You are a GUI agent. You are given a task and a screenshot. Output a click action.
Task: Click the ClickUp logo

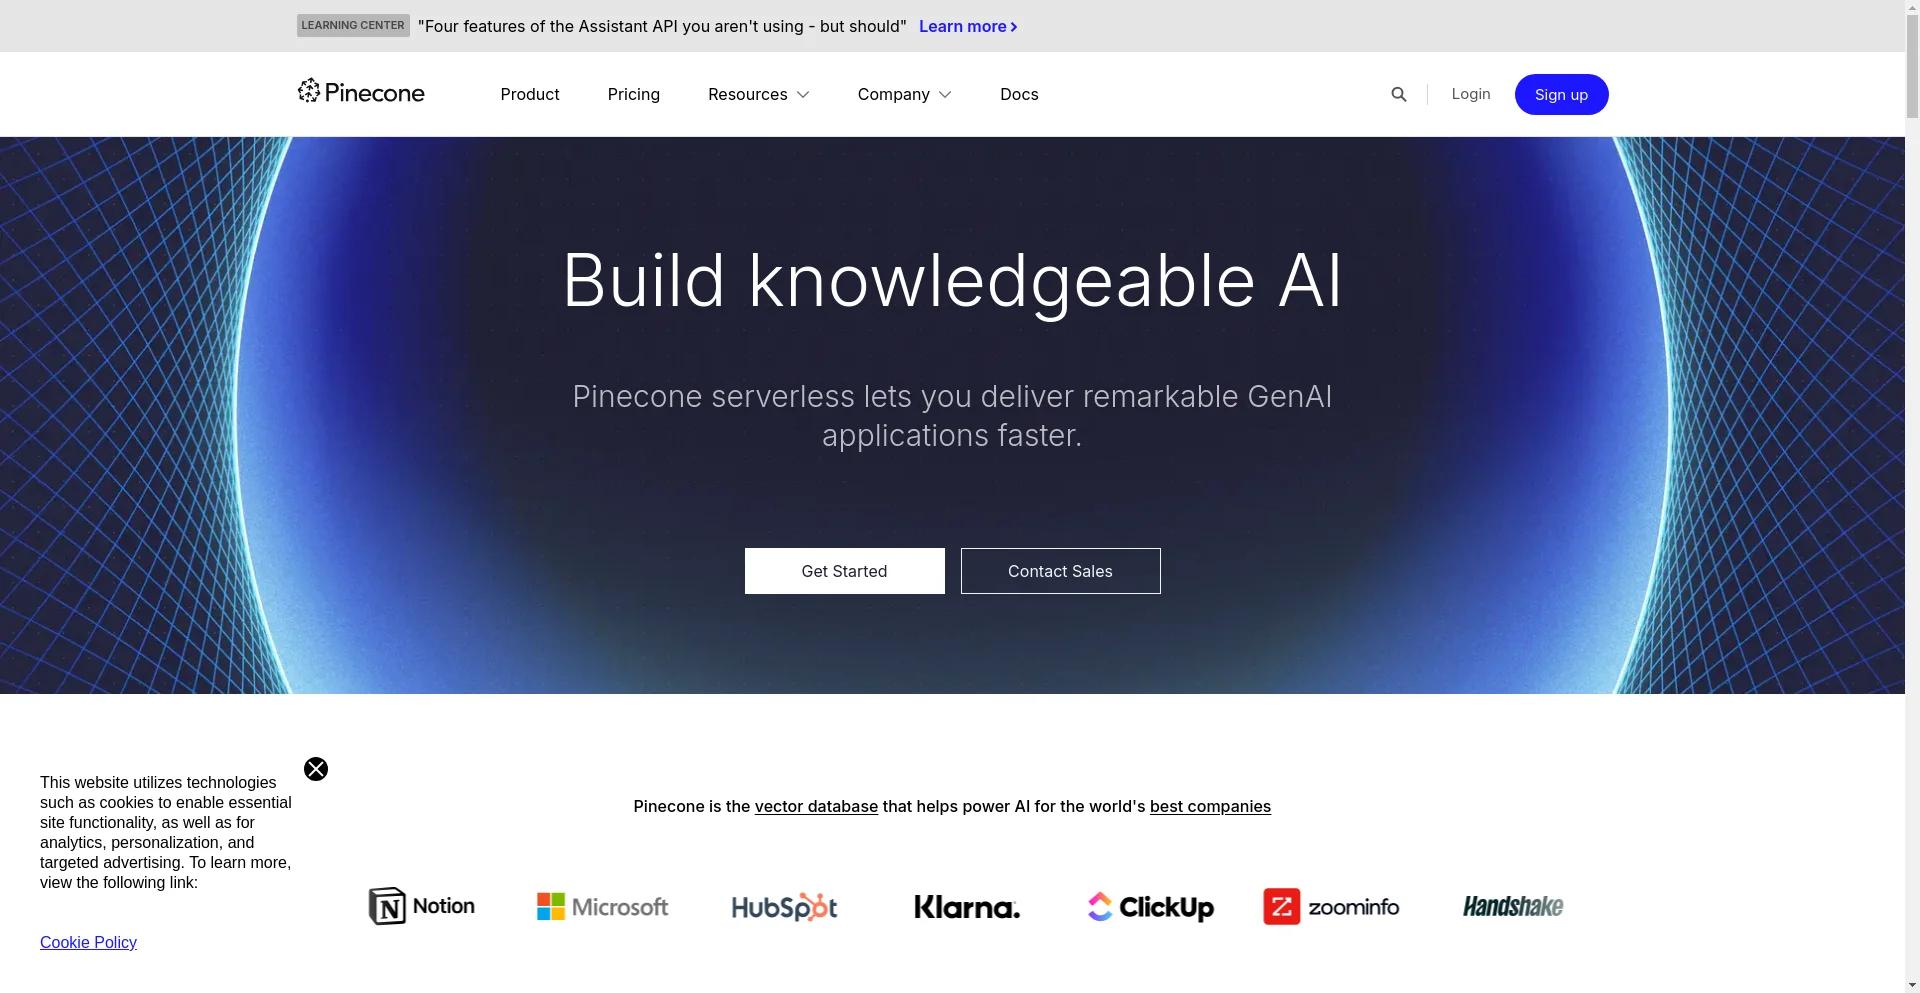point(1151,907)
